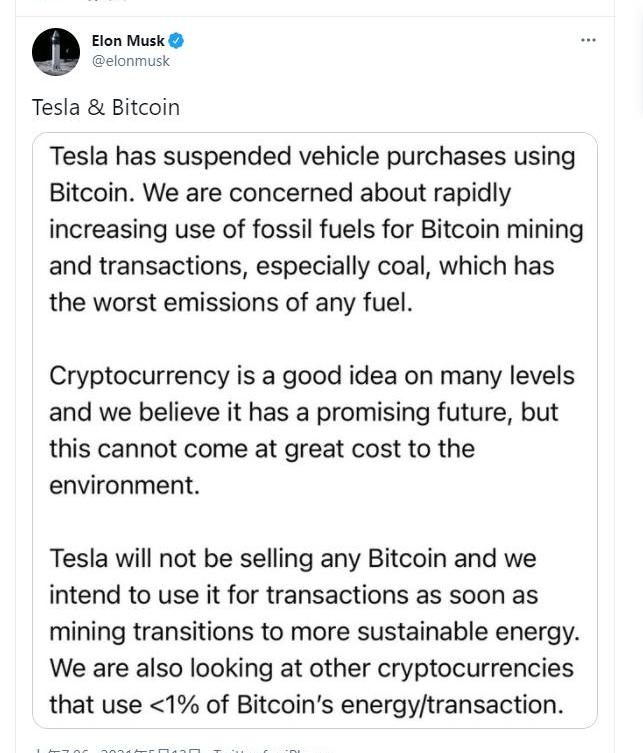Click "the worst emissions of any fuel" line
This screenshot has height=753, width=643.
click(x=231, y=303)
